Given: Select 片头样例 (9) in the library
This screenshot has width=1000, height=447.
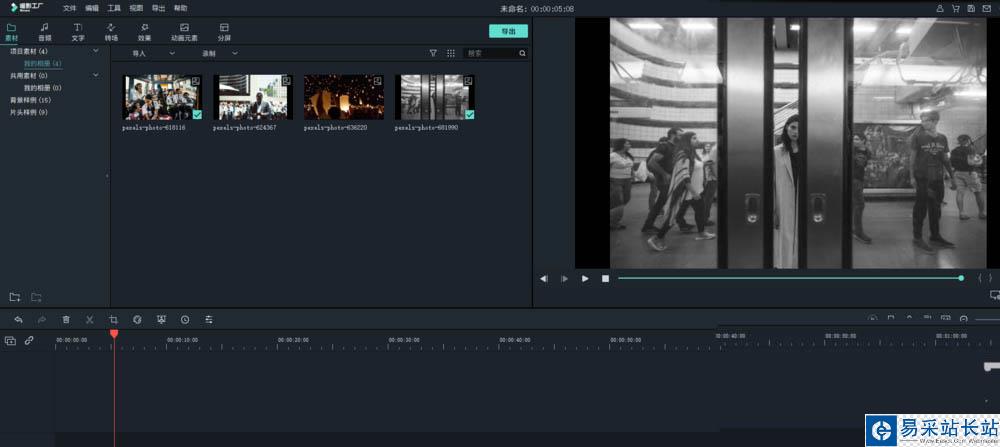Looking at the screenshot, I should 29,112.
